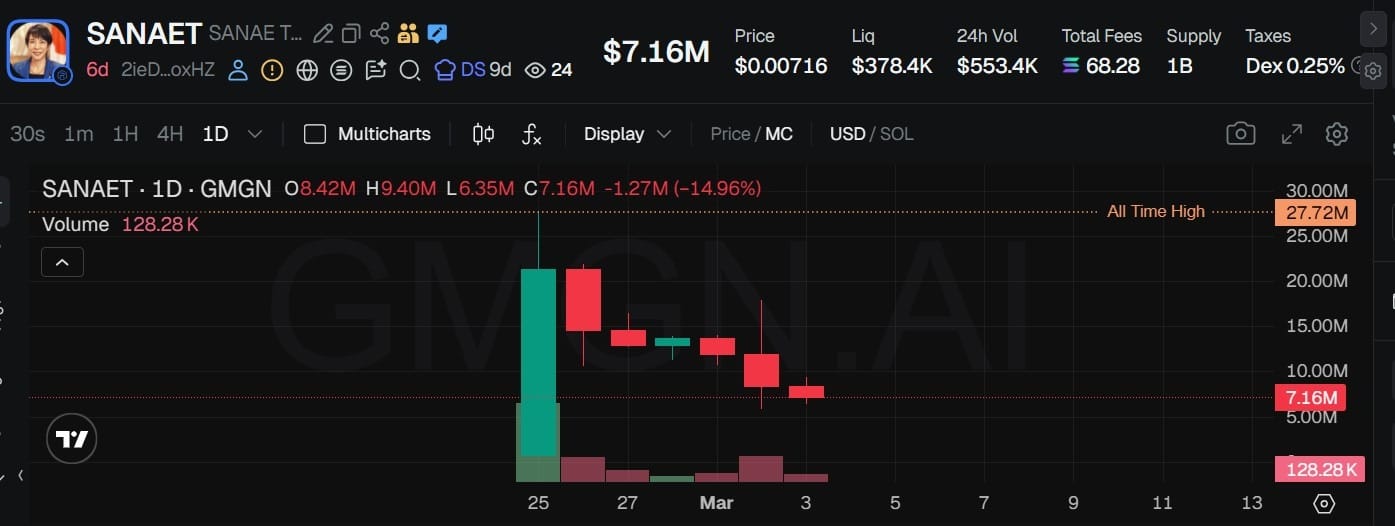Viewport: 1395px width, 526px height.
Task: Switch currency to SOL
Action: tap(896, 134)
